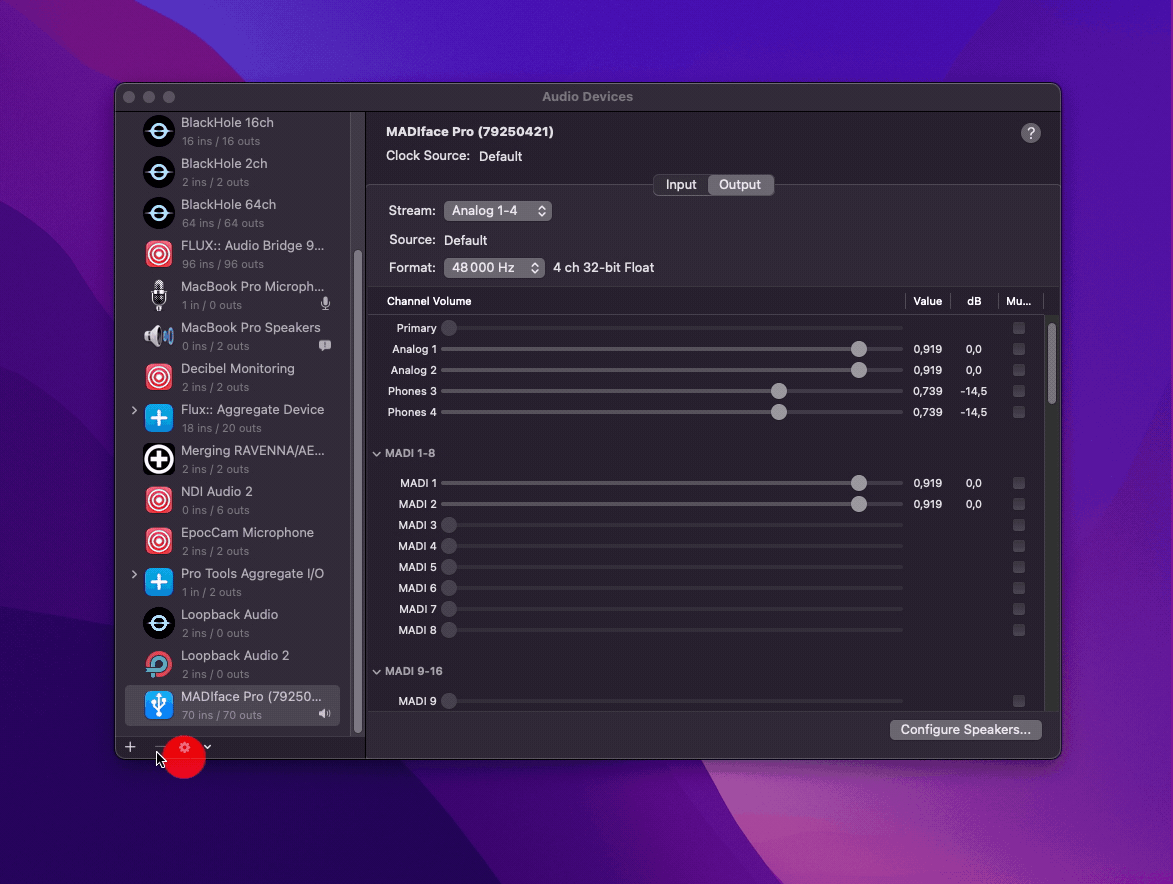1173x884 pixels.
Task: Click the Merging RAVENNA/AES67 device icon
Action: (x=159, y=459)
